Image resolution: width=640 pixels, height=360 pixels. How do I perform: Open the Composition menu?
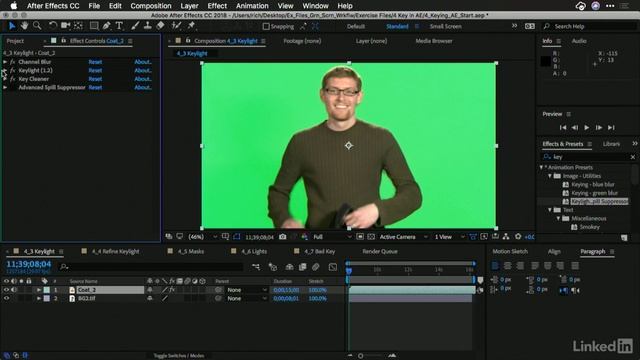pyautogui.click(x=151, y=6)
